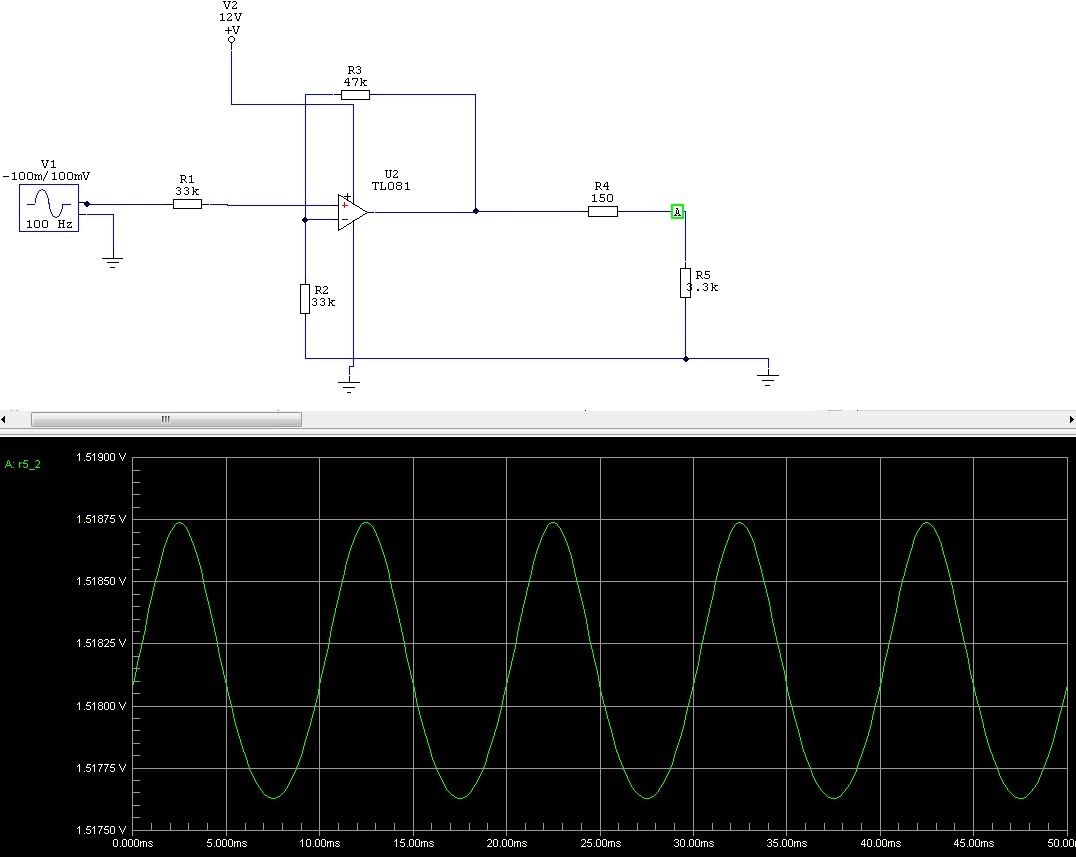The height and width of the screenshot is (857, 1076).
Task: Select resistor R1 33k
Action: pos(187,204)
